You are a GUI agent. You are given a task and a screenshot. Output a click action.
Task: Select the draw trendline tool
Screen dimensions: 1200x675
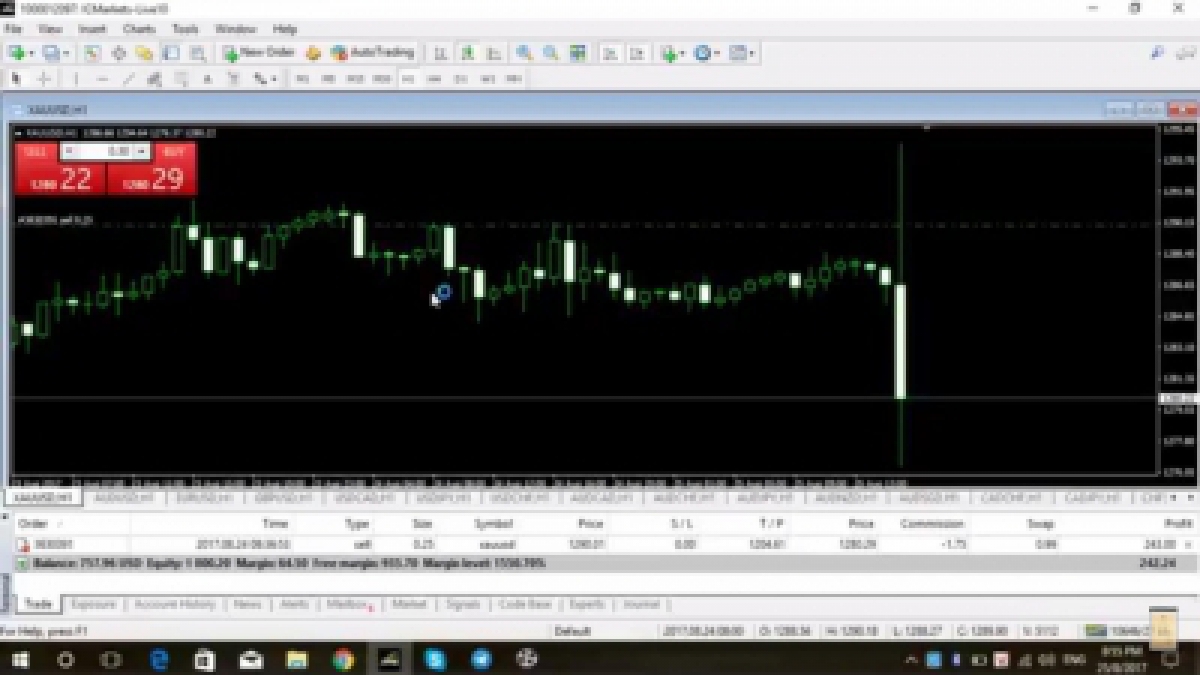[128, 78]
